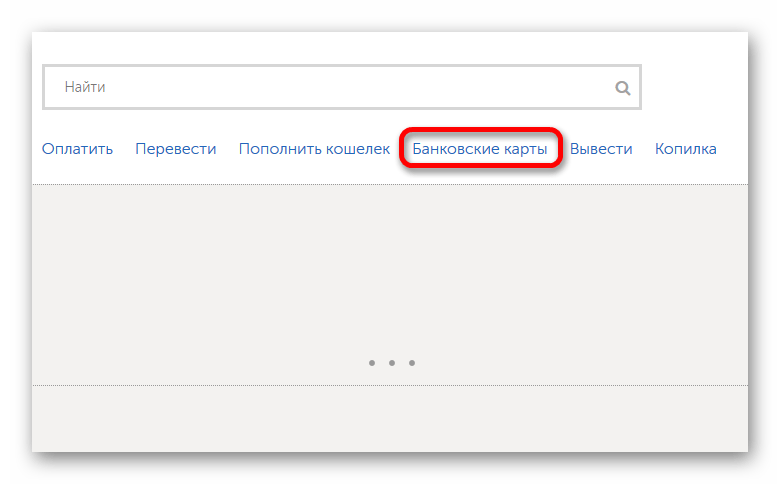Viewport: 780px width, 484px height.
Task: Open the Банковские карты tab
Action: point(480,149)
